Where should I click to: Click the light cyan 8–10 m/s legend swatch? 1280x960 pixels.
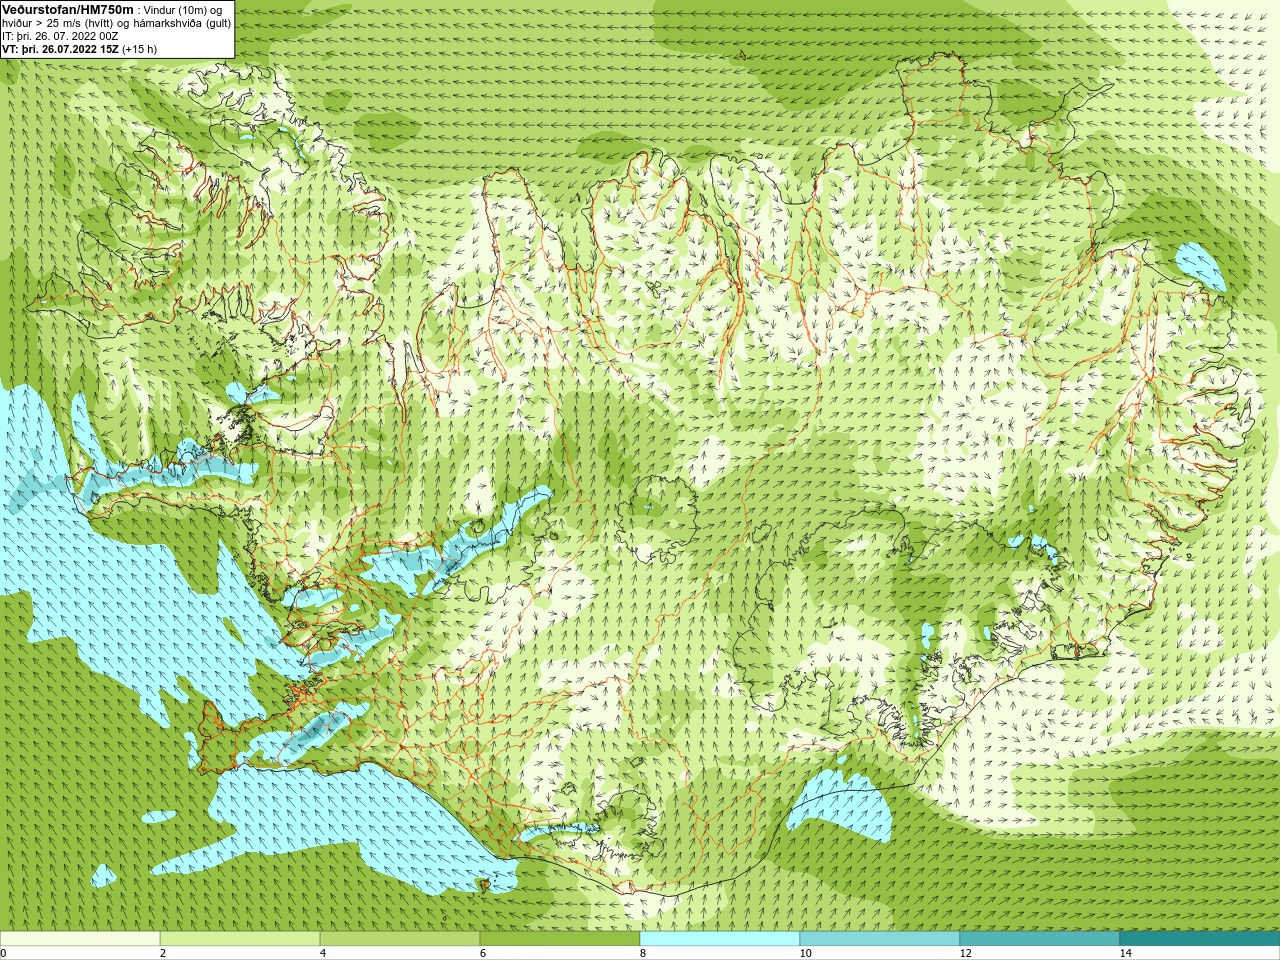pos(720,939)
